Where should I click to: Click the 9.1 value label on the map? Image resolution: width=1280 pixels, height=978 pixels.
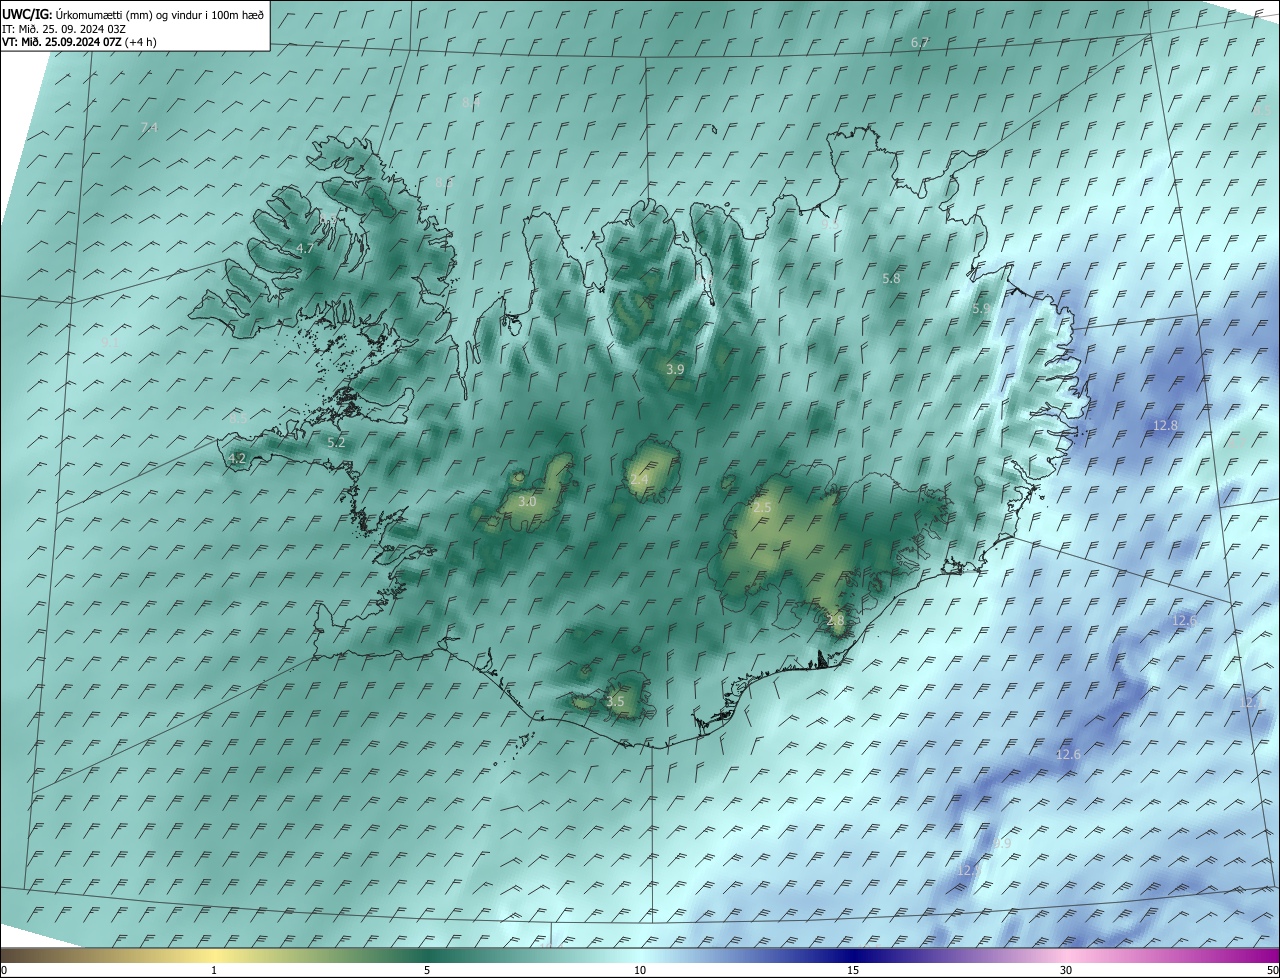tap(110, 342)
